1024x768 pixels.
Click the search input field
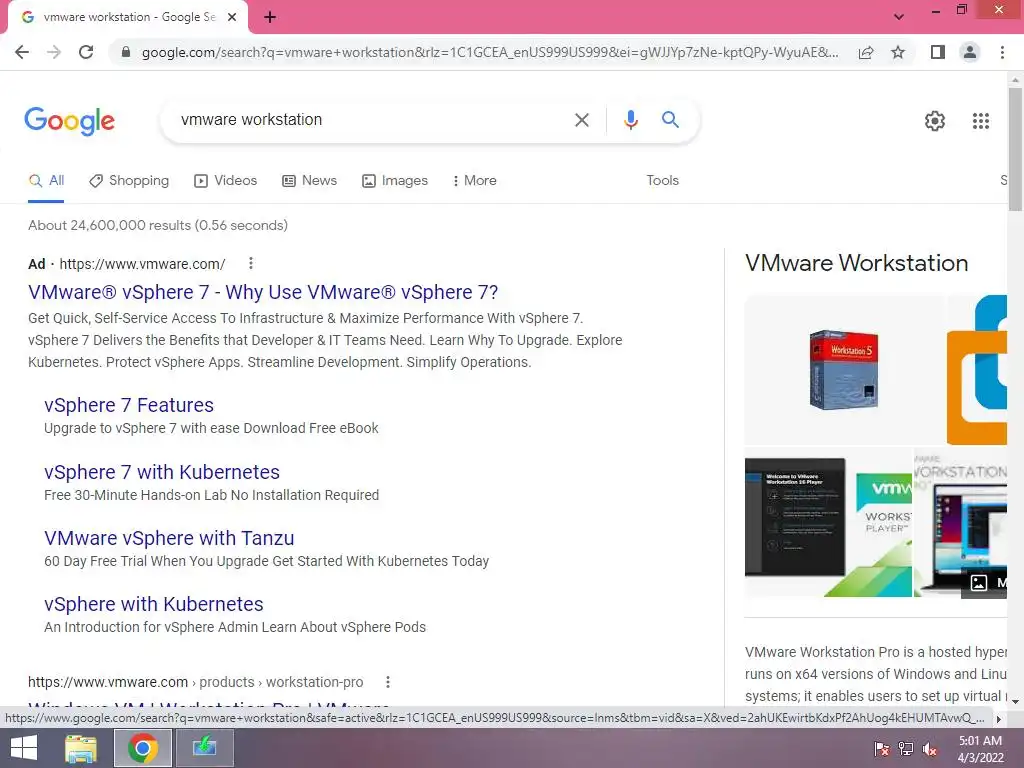(x=372, y=120)
